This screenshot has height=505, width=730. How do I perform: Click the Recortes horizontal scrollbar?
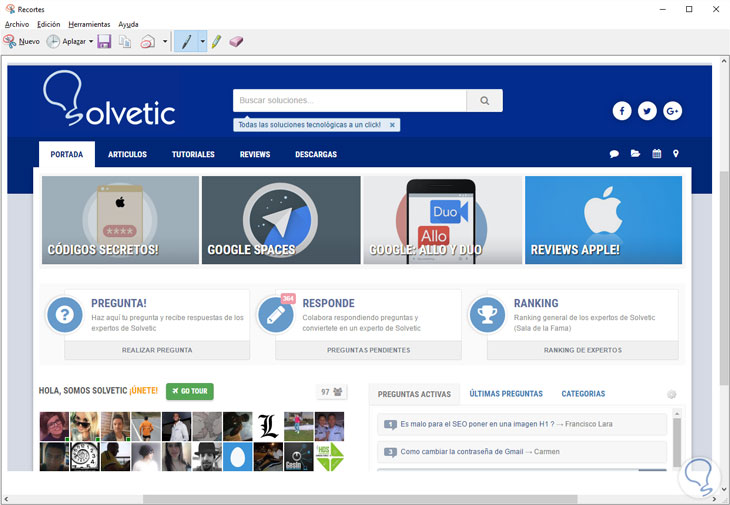point(359,499)
